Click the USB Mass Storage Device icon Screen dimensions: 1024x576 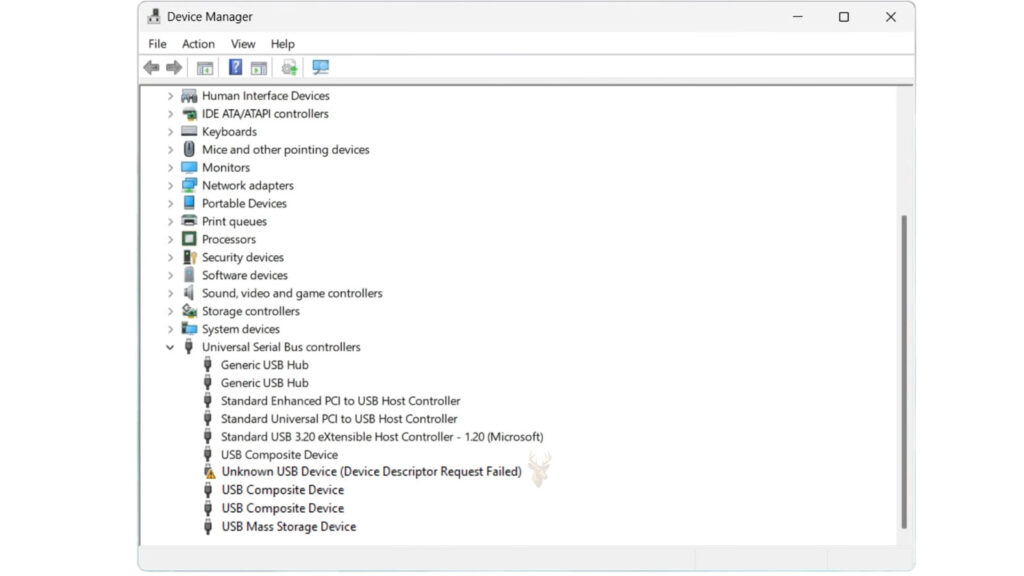pyautogui.click(x=208, y=526)
